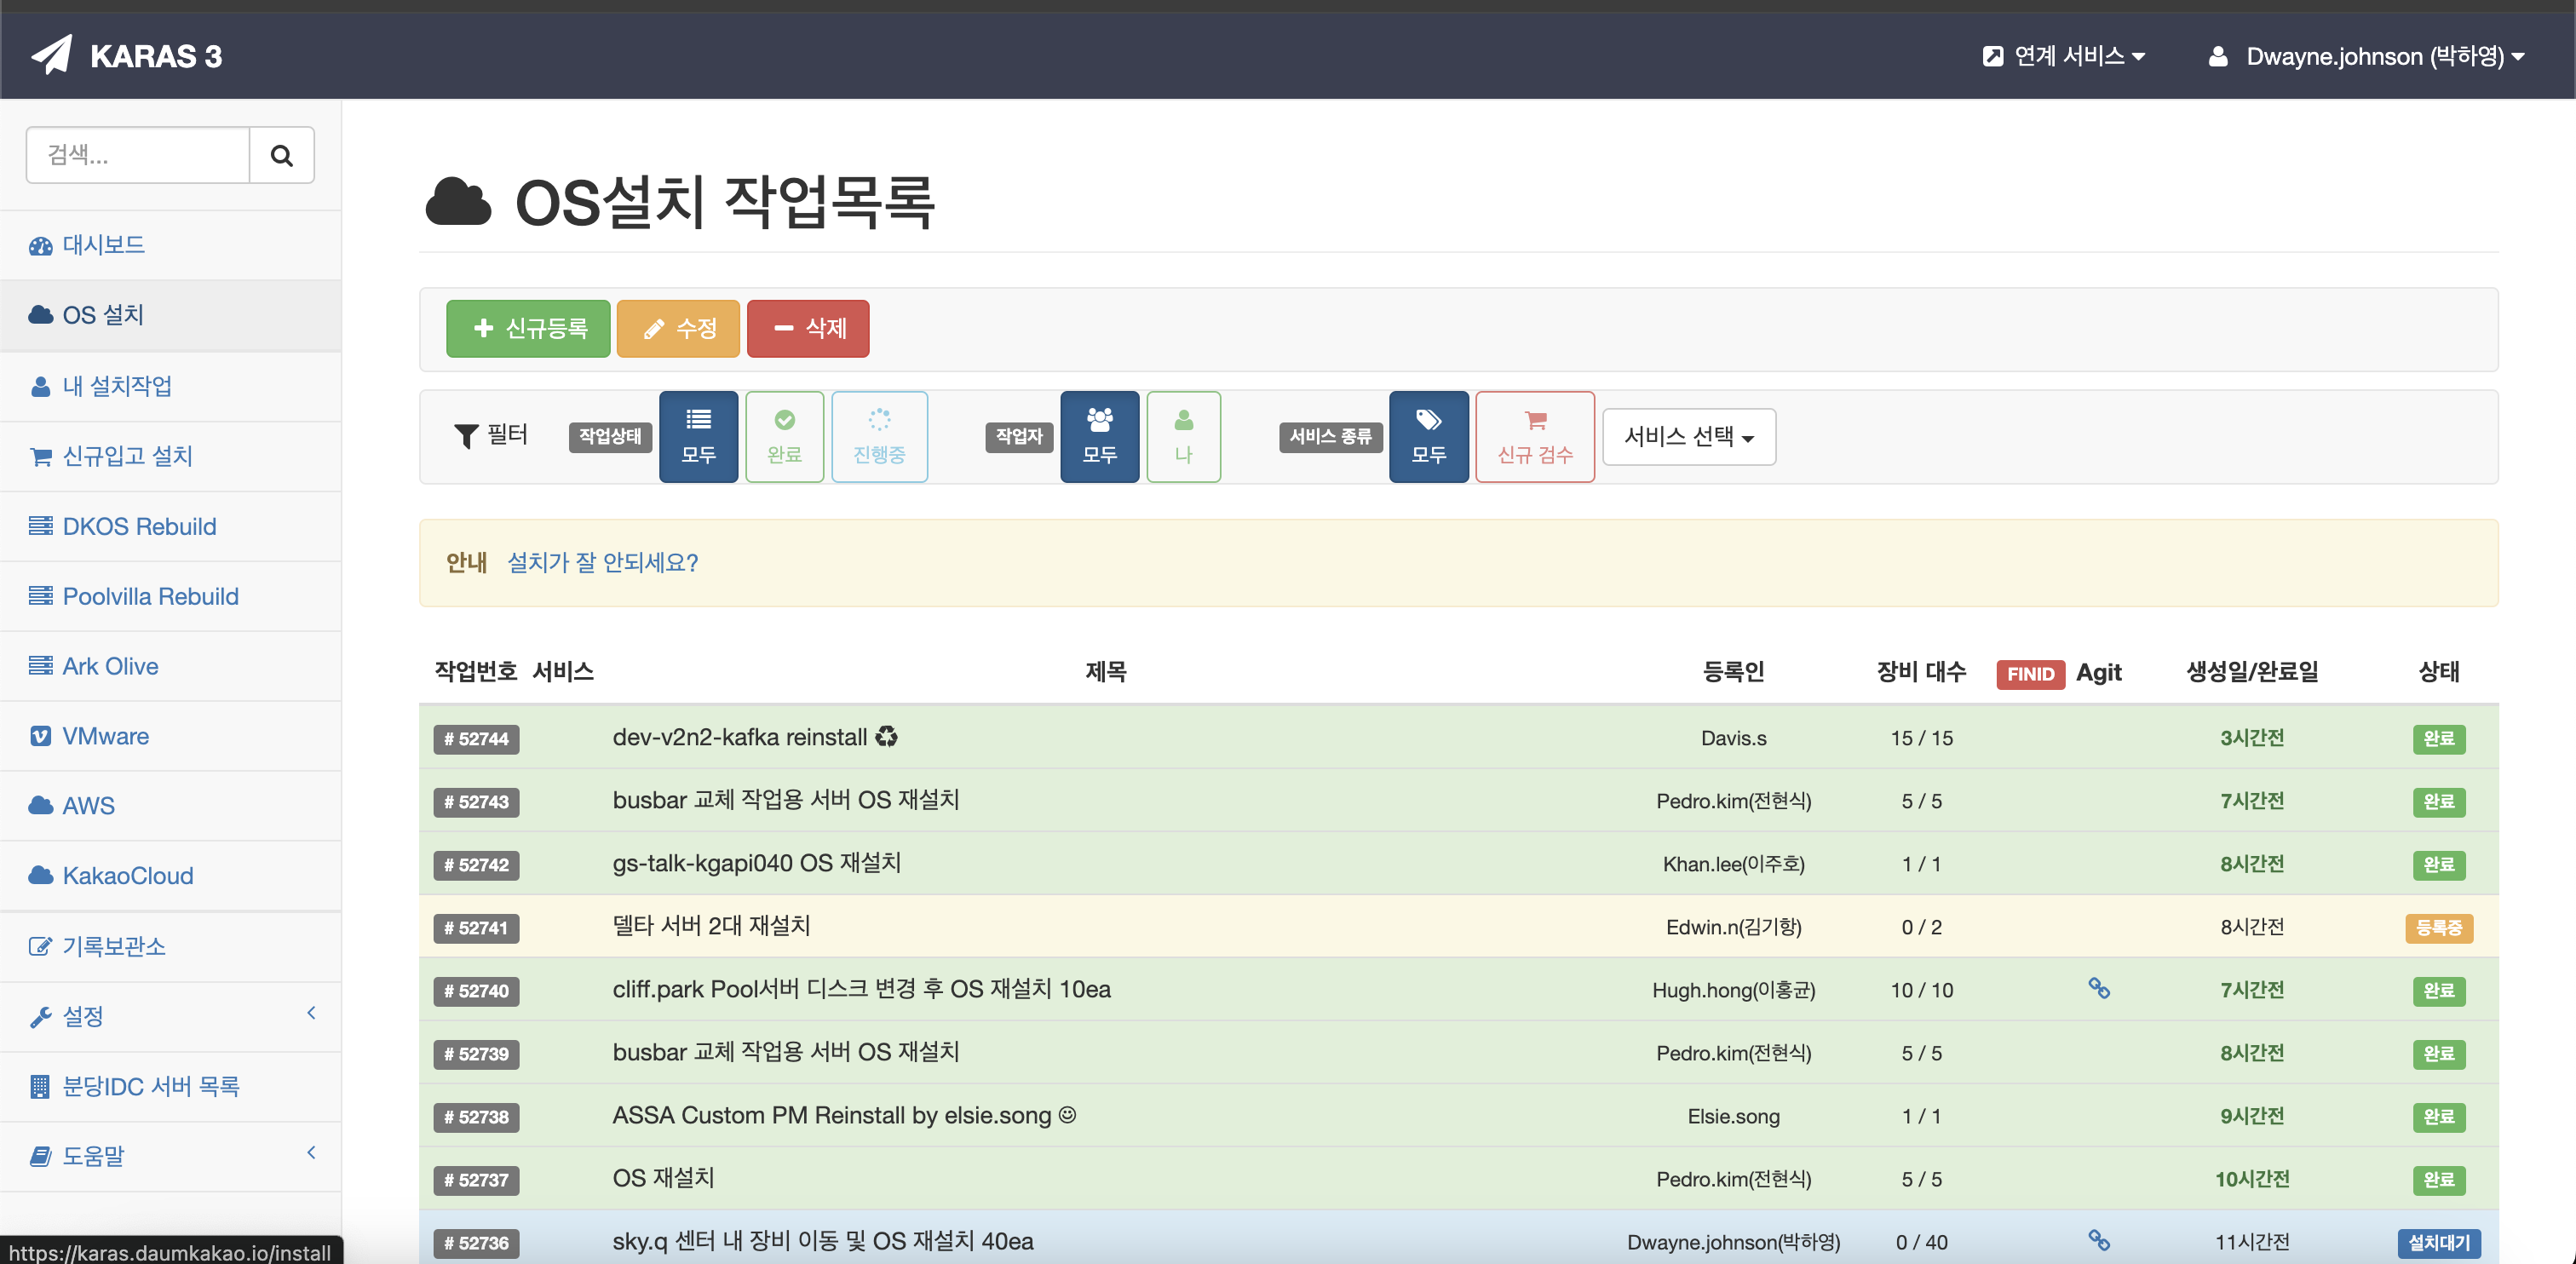Click the orange 수정 button

[x=678, y=329]
